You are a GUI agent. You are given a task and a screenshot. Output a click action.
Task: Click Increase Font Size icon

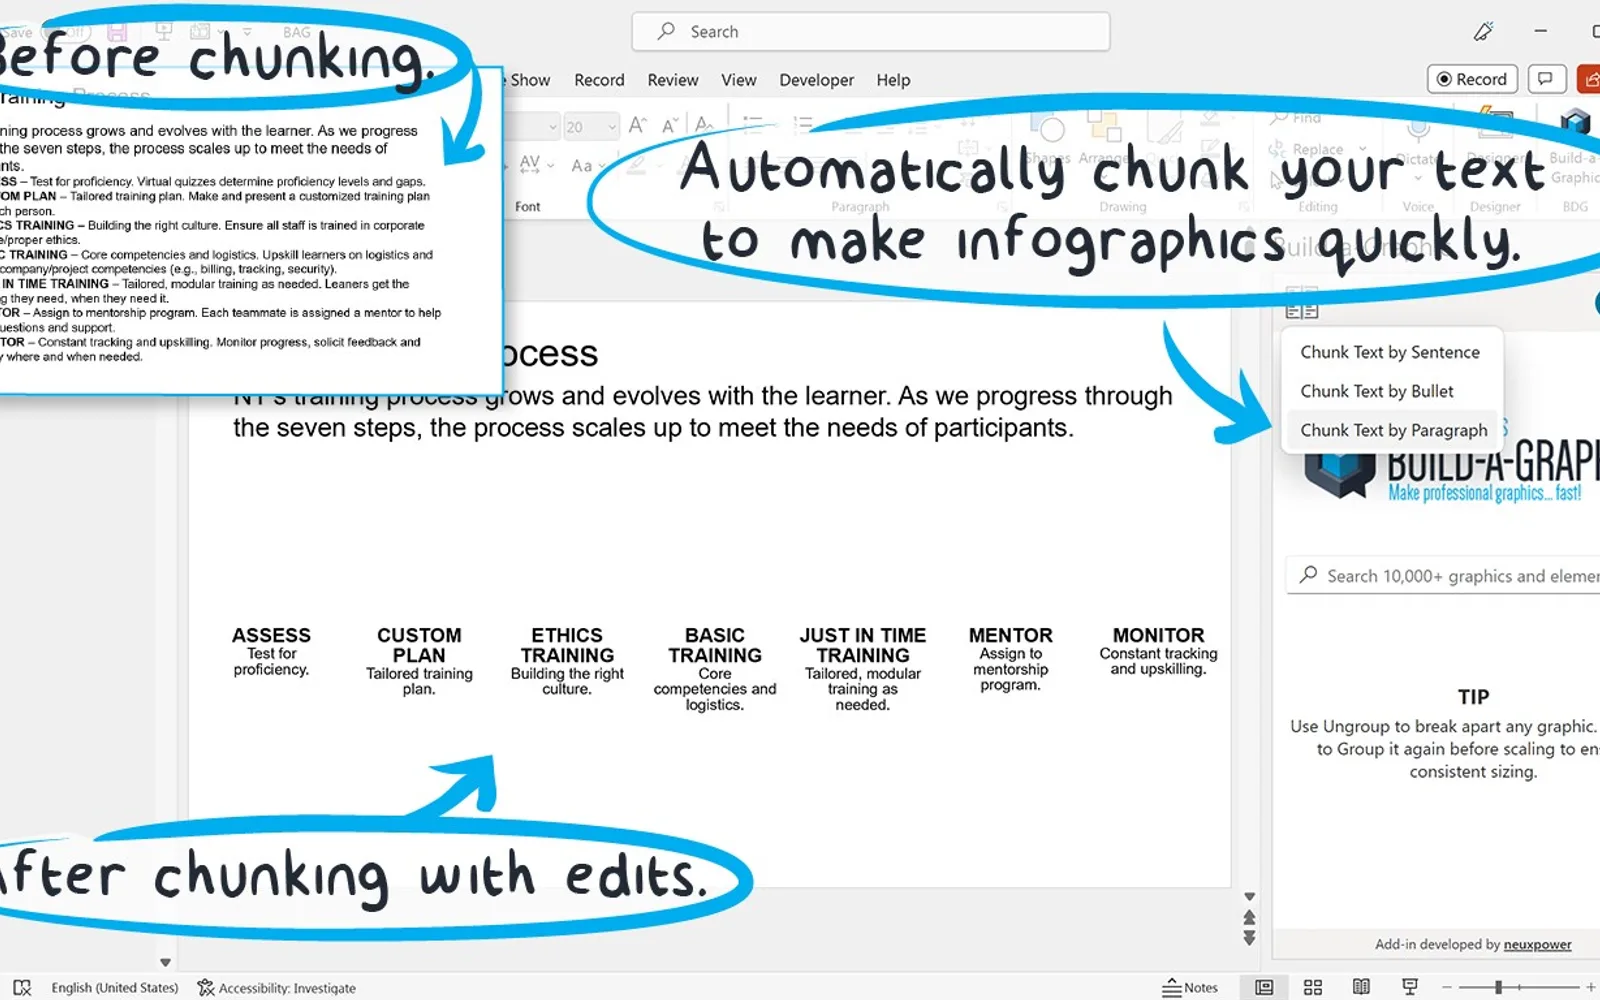637,125
